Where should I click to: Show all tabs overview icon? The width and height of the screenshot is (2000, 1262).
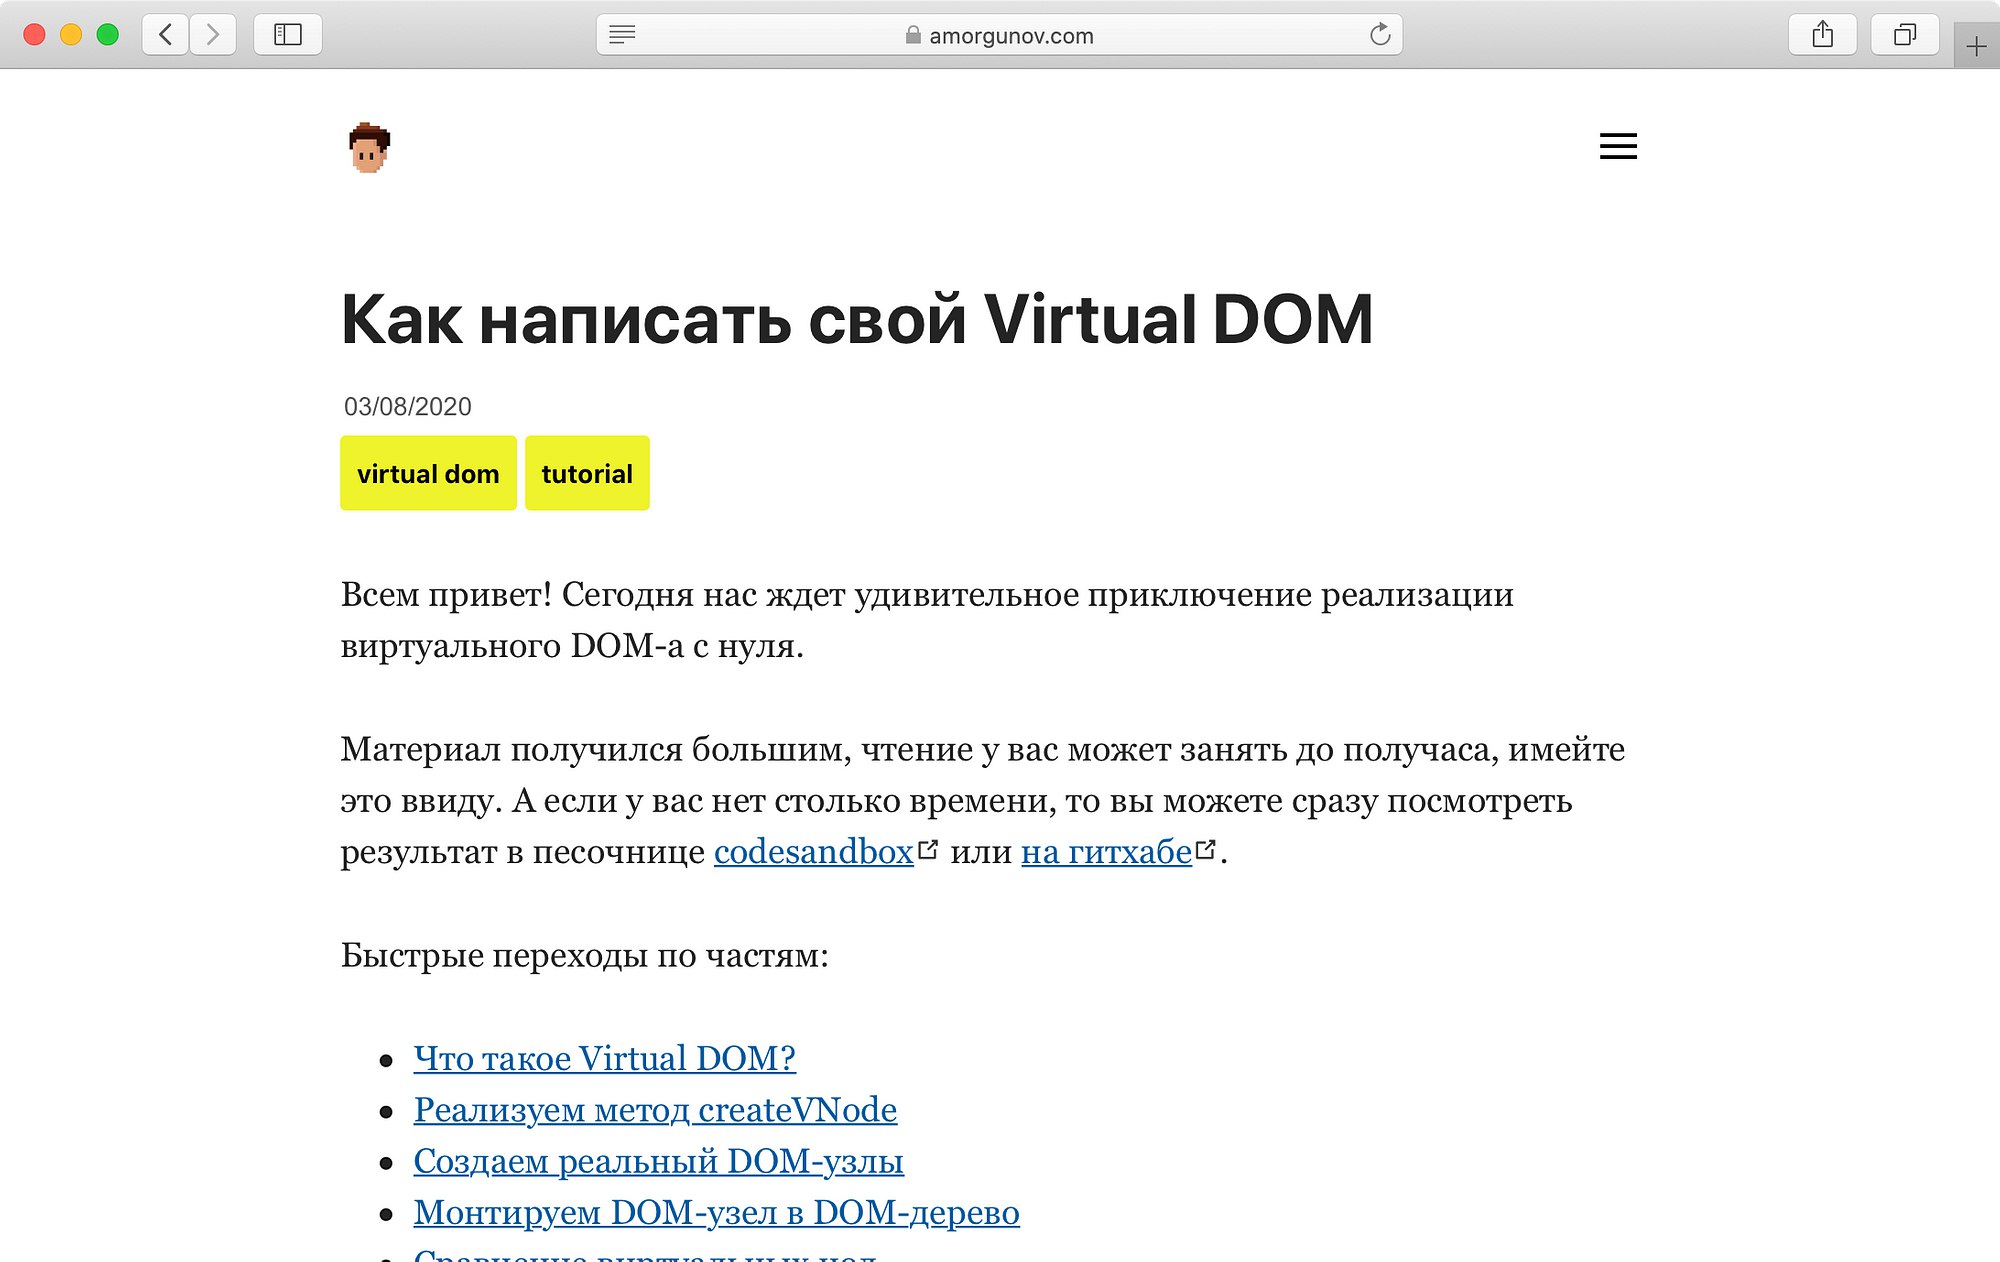click(x=1904, y=35)
